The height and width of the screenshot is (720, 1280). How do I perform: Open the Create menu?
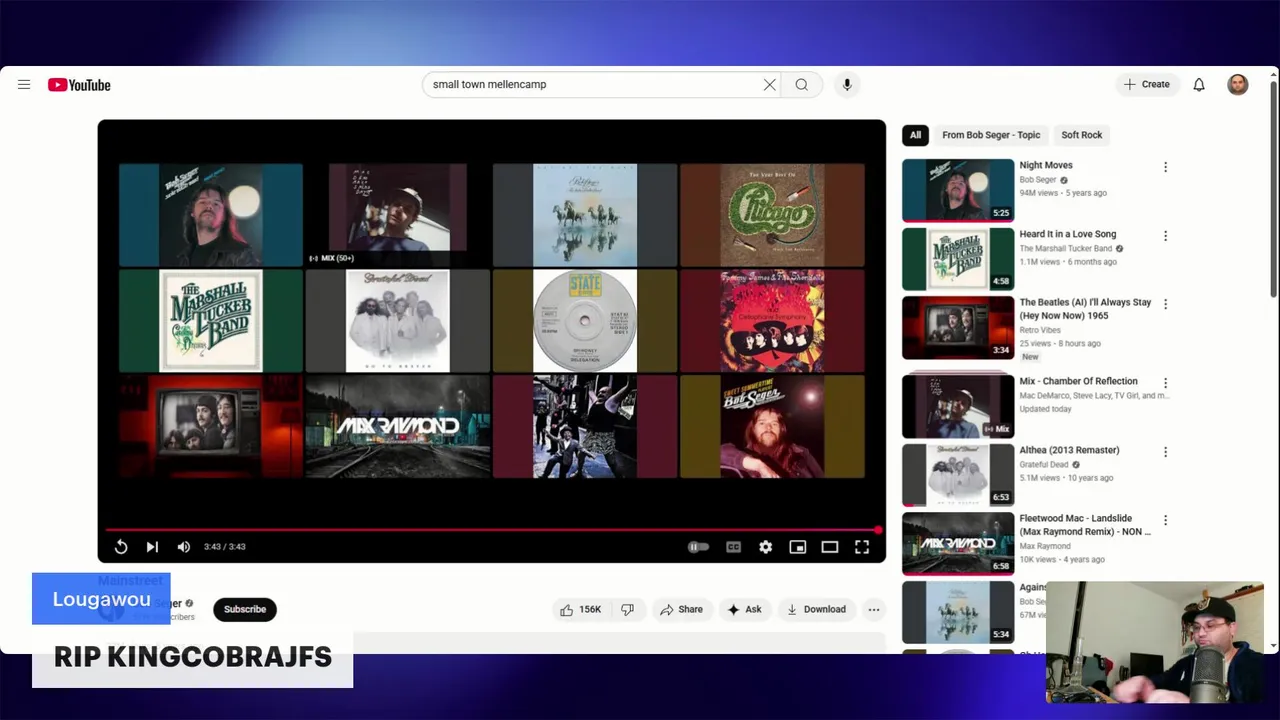pos(1147,85)
